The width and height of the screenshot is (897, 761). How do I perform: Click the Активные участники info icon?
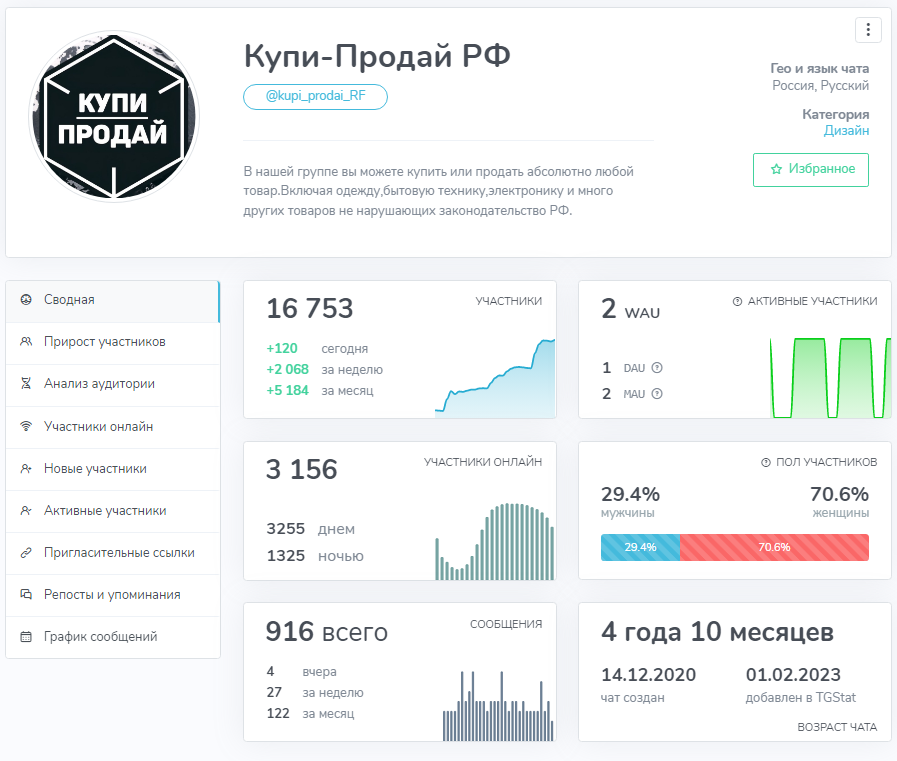pos(740,300)
